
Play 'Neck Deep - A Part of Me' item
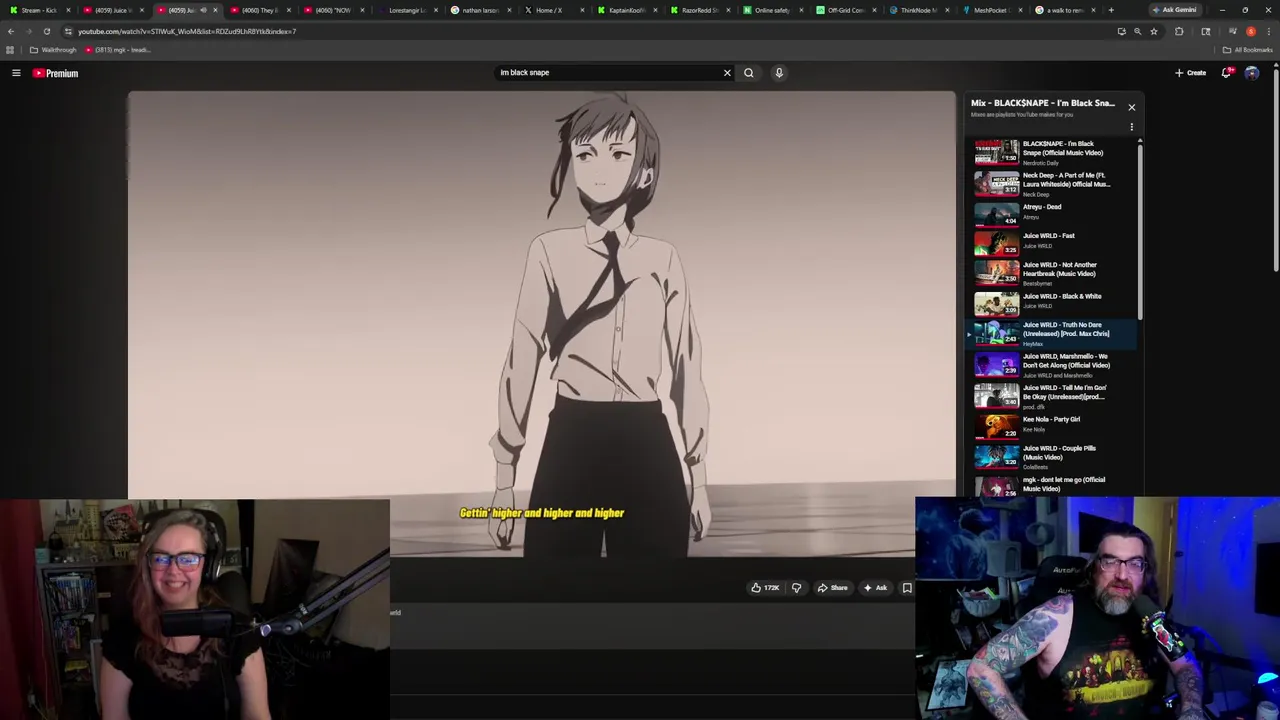(1052, 184)
